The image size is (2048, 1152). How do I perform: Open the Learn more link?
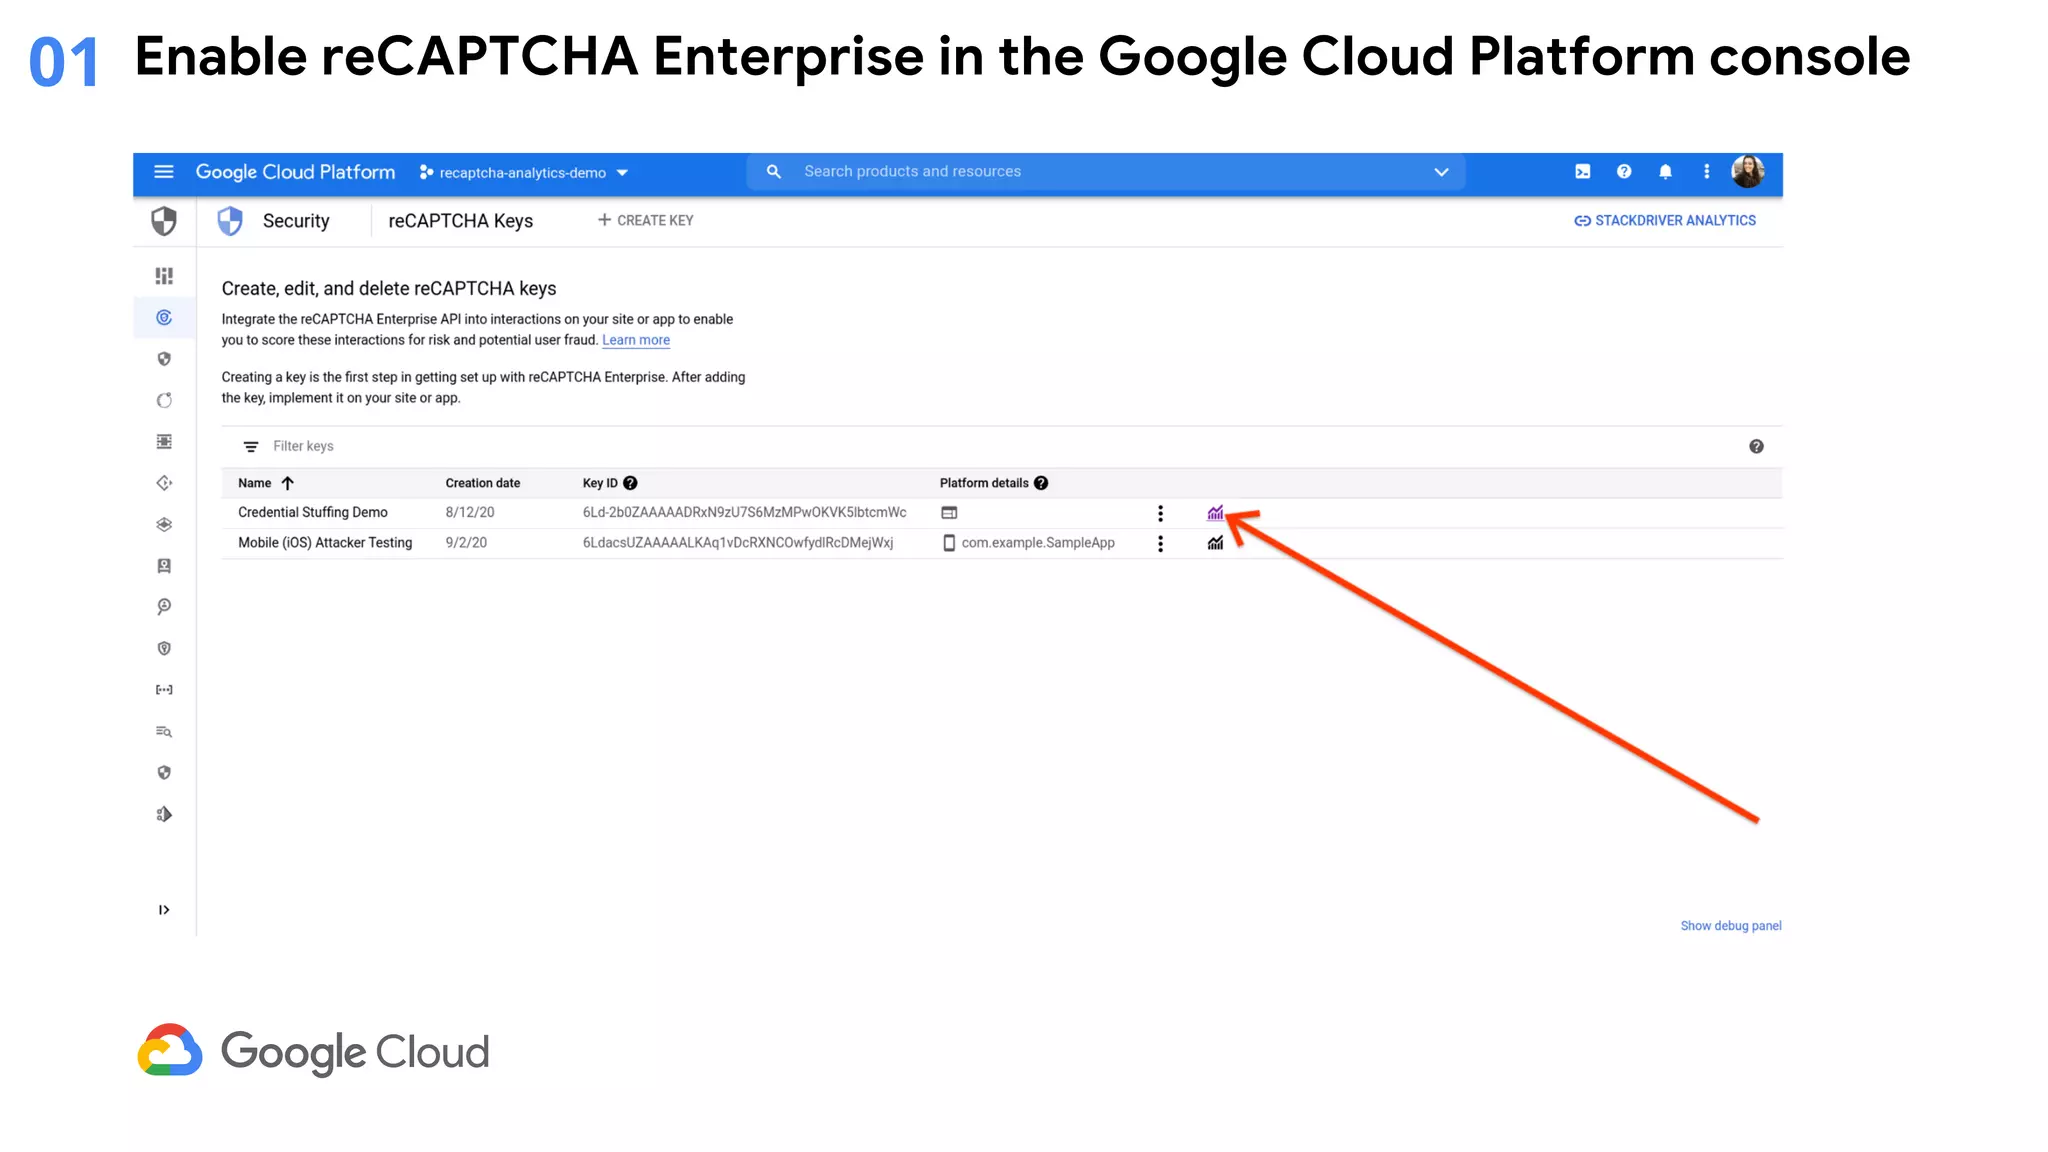pyautogui.click(x=636, y=340)
